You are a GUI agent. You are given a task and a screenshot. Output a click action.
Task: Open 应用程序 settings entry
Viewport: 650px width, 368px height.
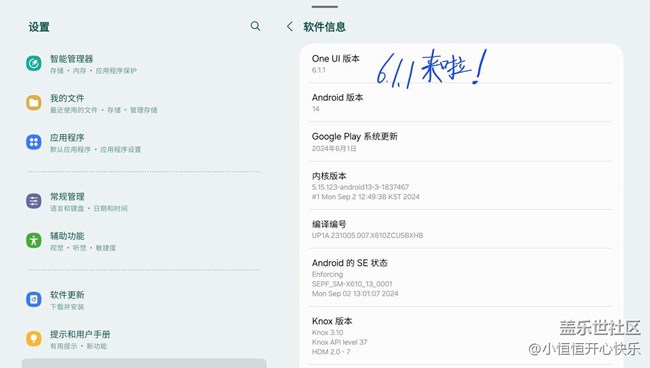click(x=144, y=143)
